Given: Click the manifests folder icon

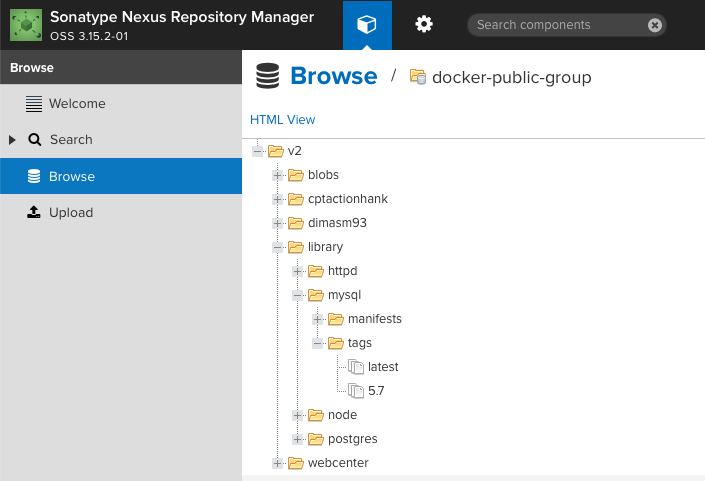Looking at the screenshot, I should click(335, 319).
